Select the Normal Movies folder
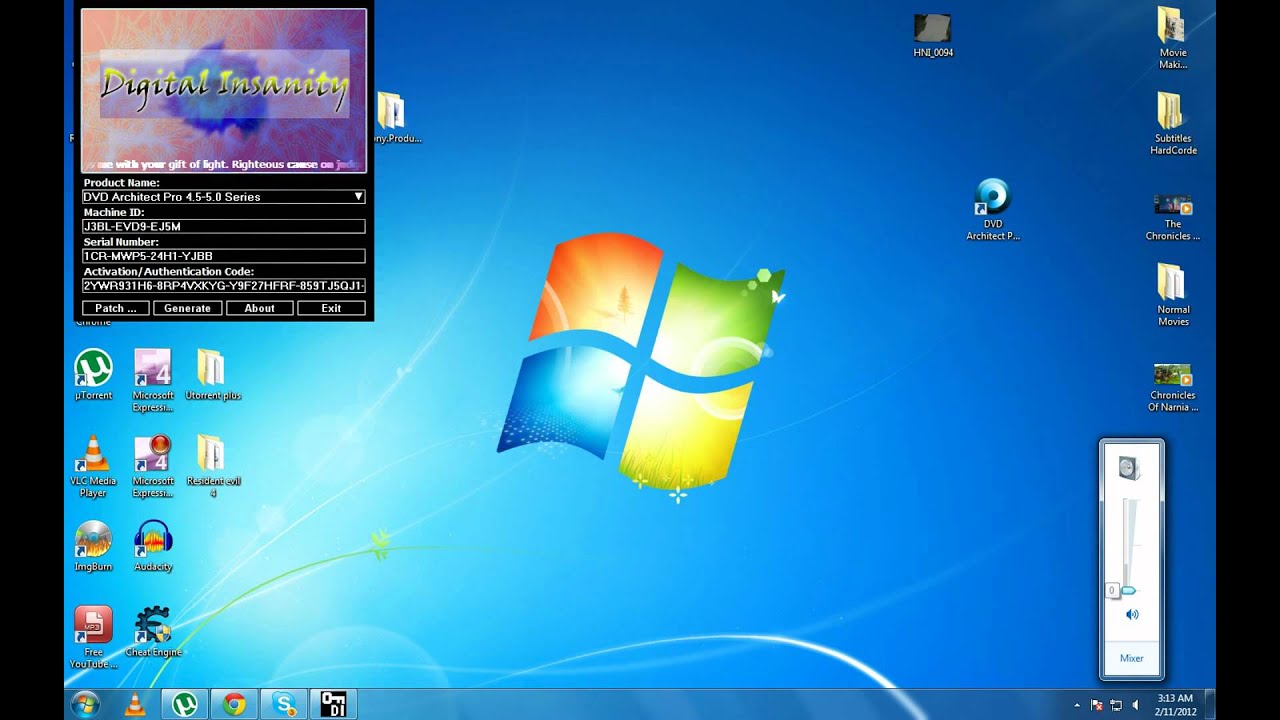1280x720 pixels. (1173, 295)
